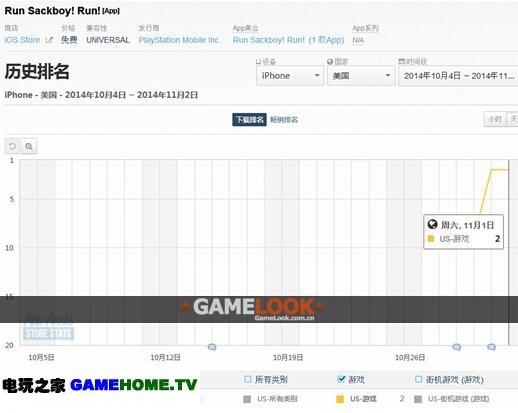The width and height of the screenshot is (518, 413).
Task: Click the yellow US-游戏 legend swatch
Action: (x=340, y=399)
